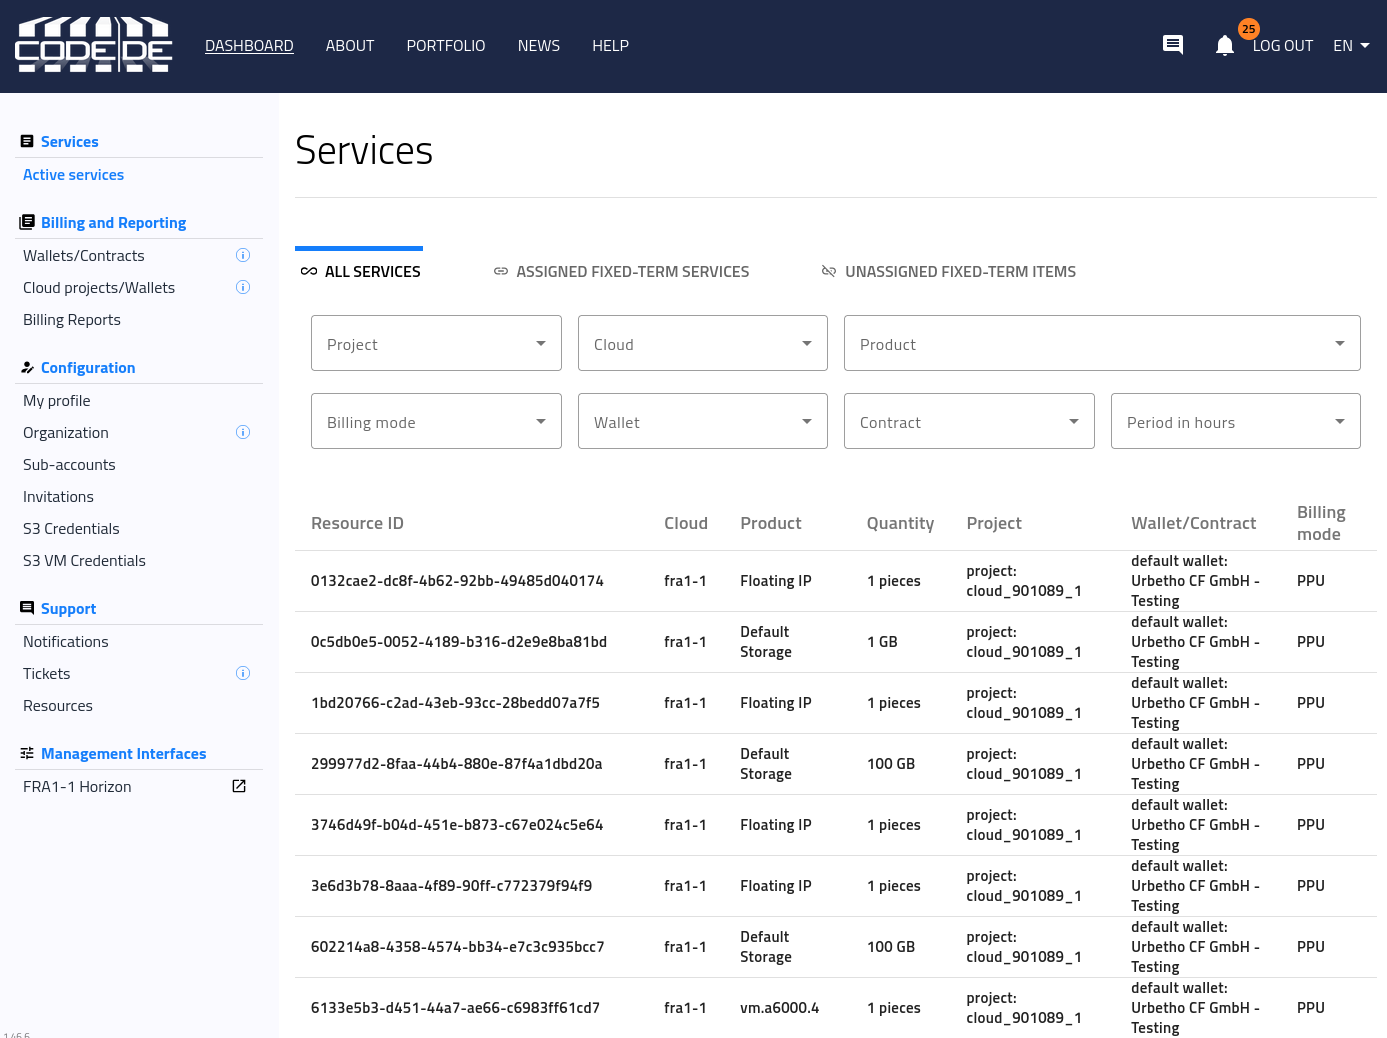Open the Billing mode dropdown
Viewport: 1387px width, 1038px height.
click(436, 422)
